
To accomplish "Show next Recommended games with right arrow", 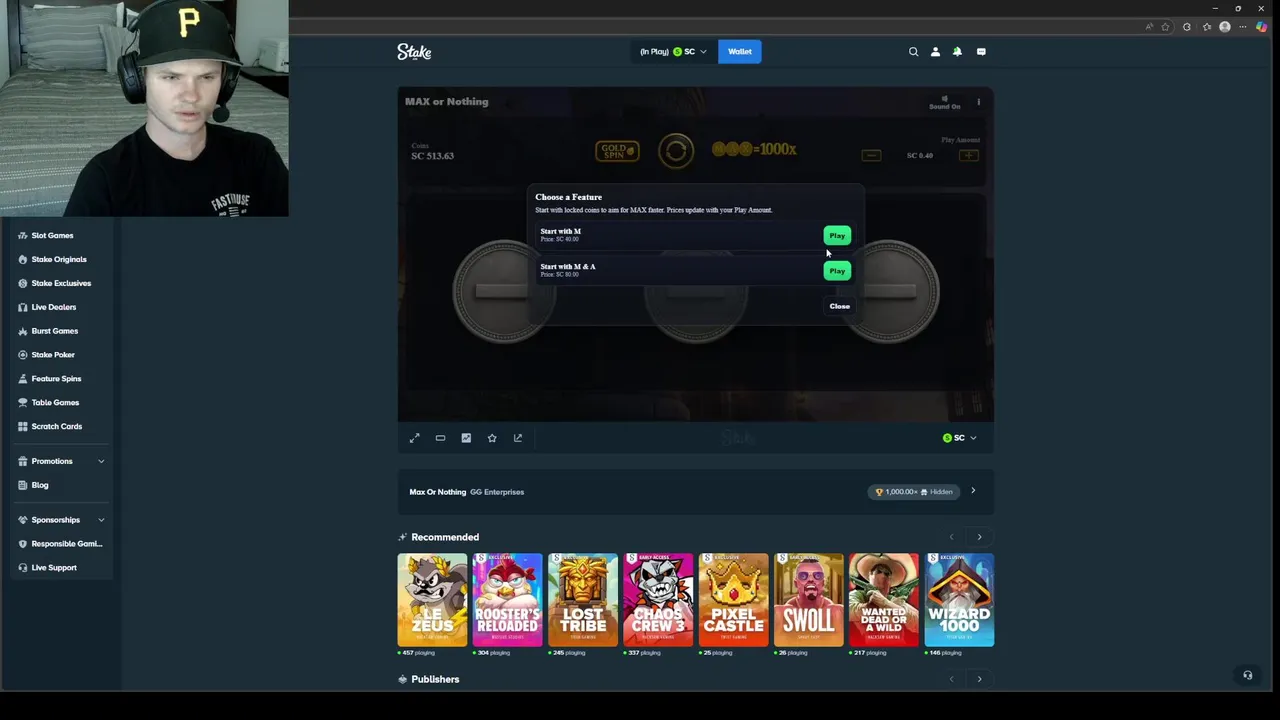I will [979, 537].
